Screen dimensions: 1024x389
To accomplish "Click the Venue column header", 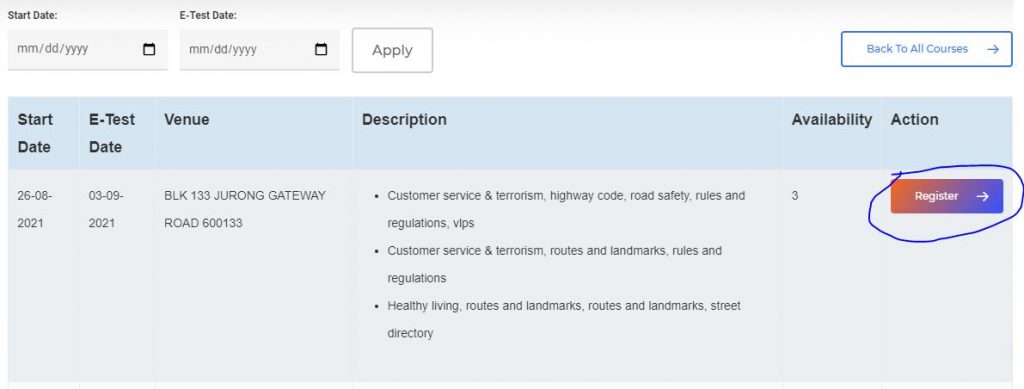I will (187, 119).
